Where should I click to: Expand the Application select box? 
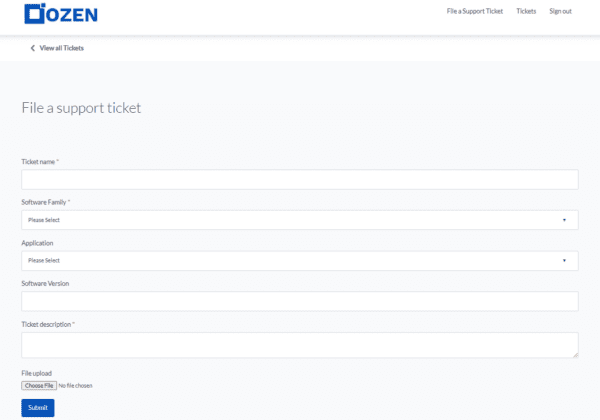tap(299, 261)
